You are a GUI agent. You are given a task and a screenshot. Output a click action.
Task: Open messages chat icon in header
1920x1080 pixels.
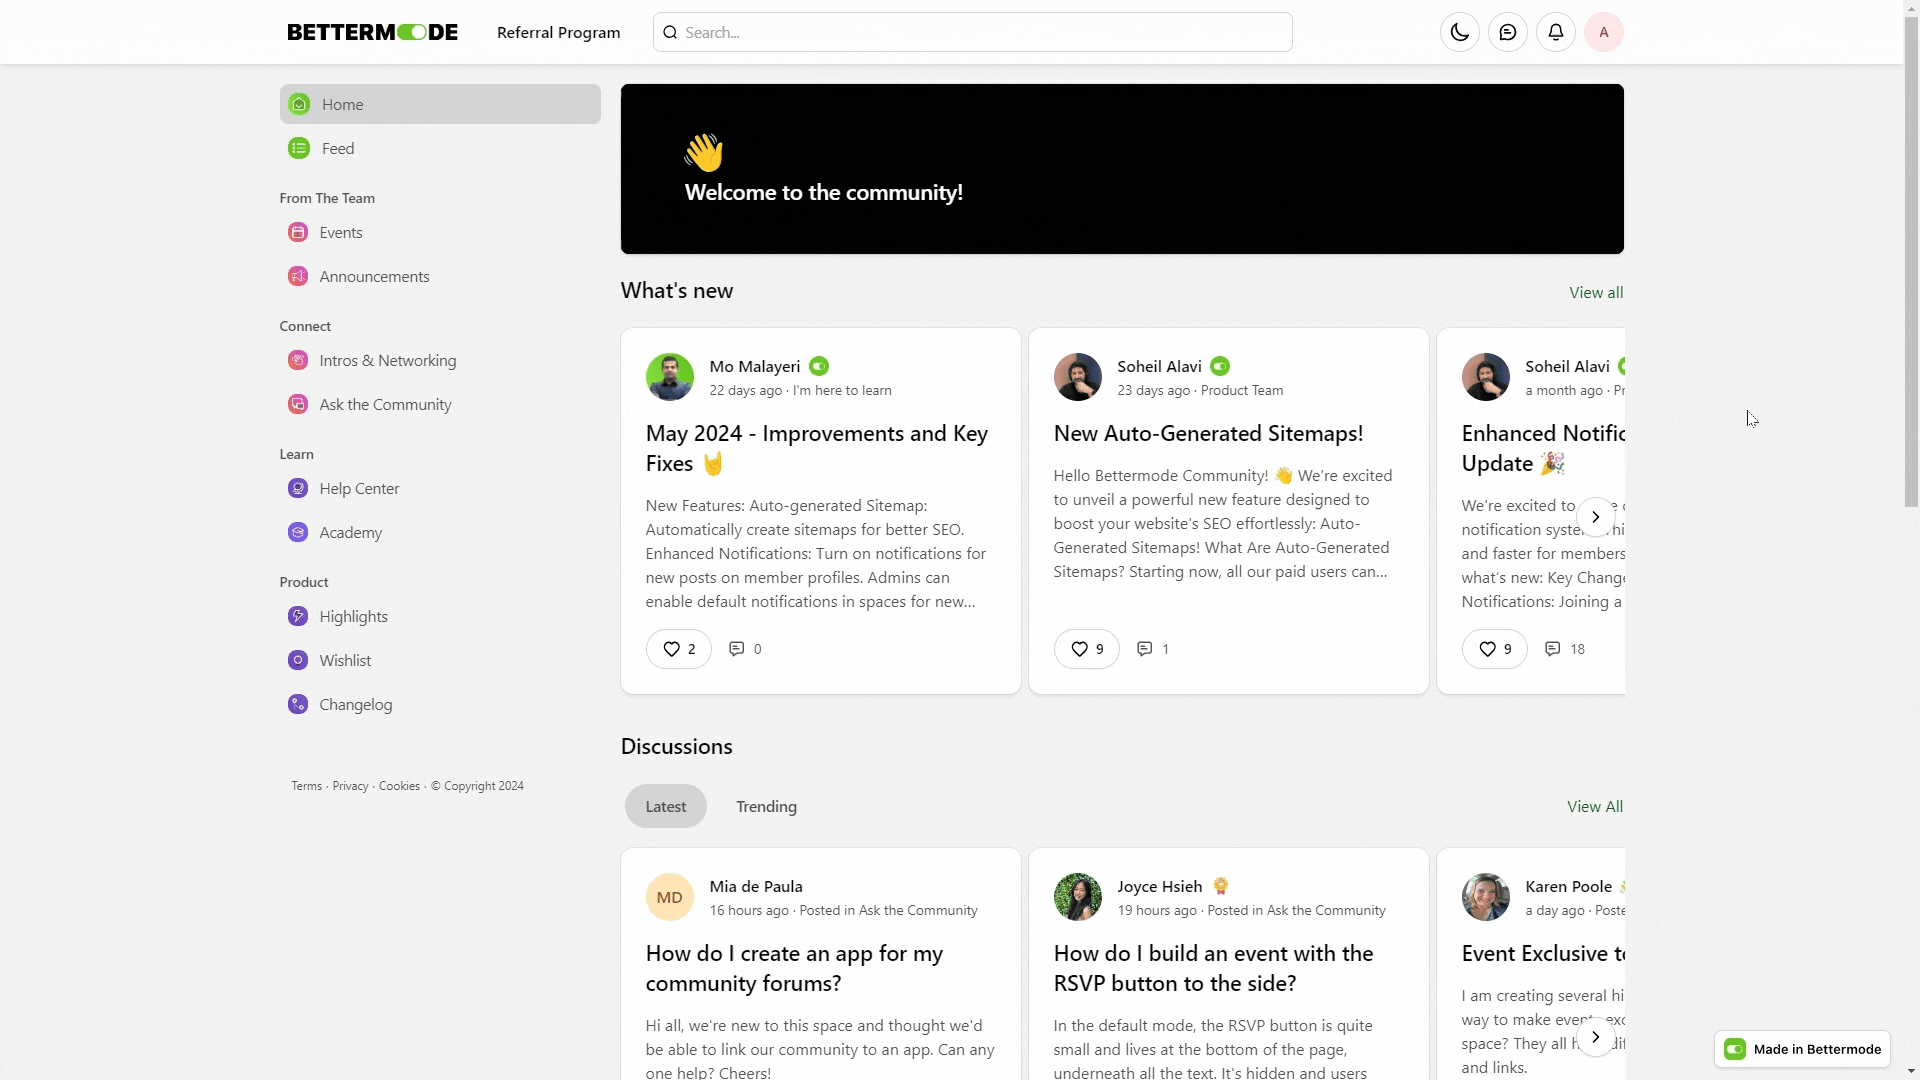[x=1507, y=32]
